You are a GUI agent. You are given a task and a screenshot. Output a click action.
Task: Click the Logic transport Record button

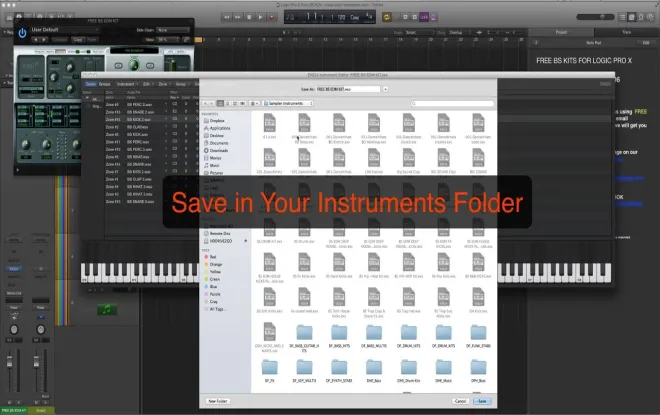point(271,17)
